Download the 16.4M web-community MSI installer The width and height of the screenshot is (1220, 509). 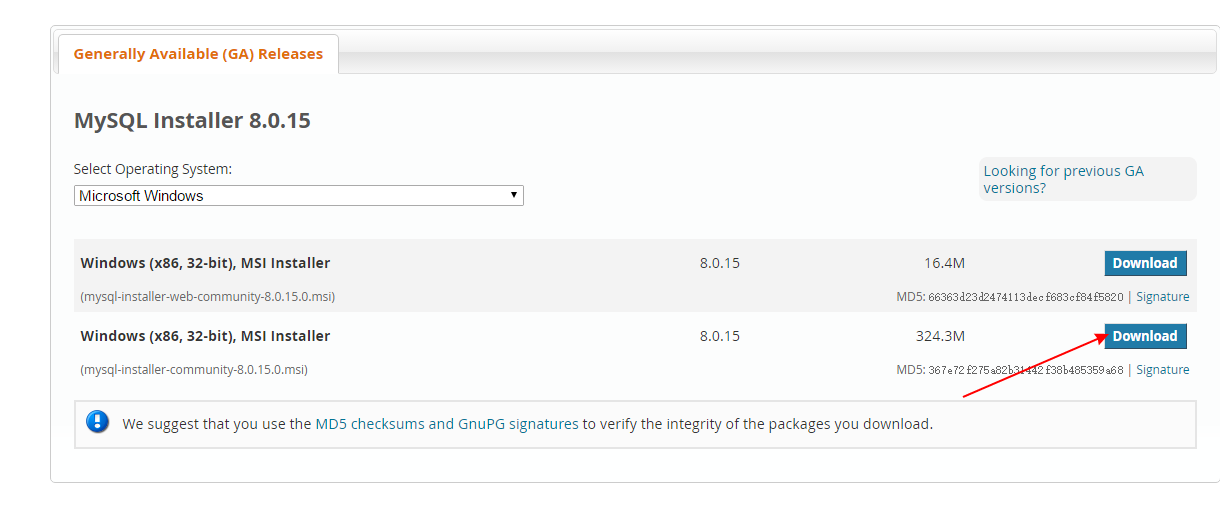coord(1145,263)
